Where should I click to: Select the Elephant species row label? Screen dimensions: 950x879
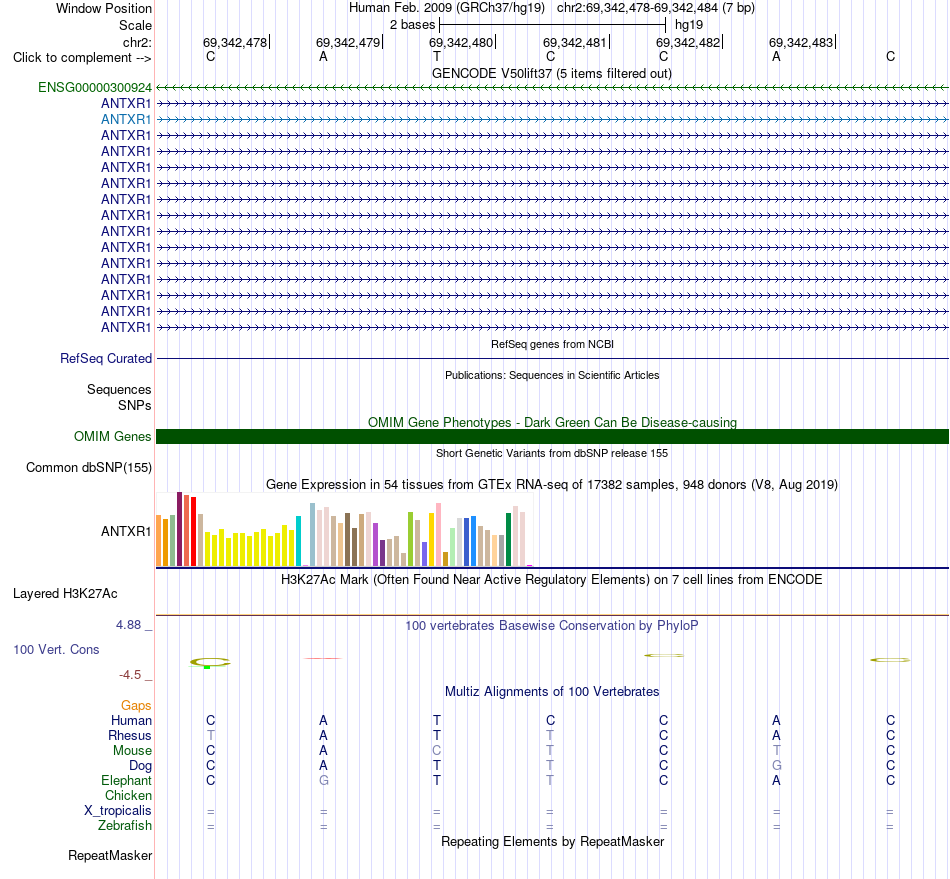(x=126, y=780)
